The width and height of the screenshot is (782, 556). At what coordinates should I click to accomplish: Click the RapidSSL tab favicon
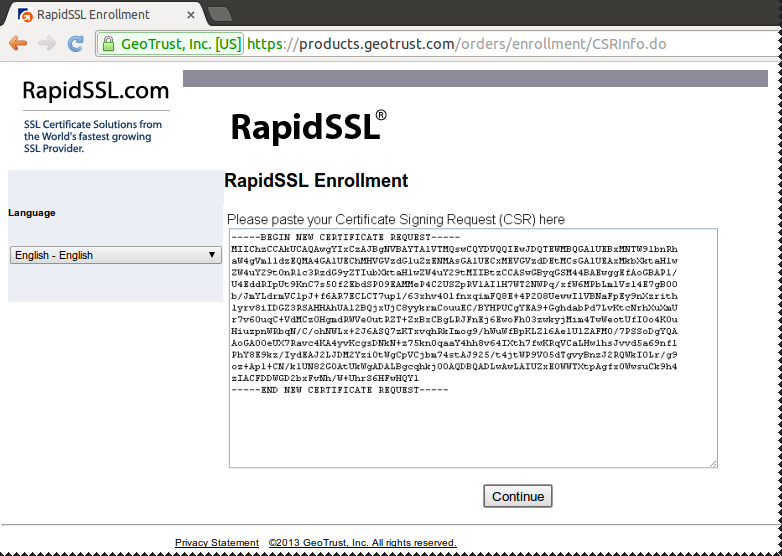pos(25,15)
